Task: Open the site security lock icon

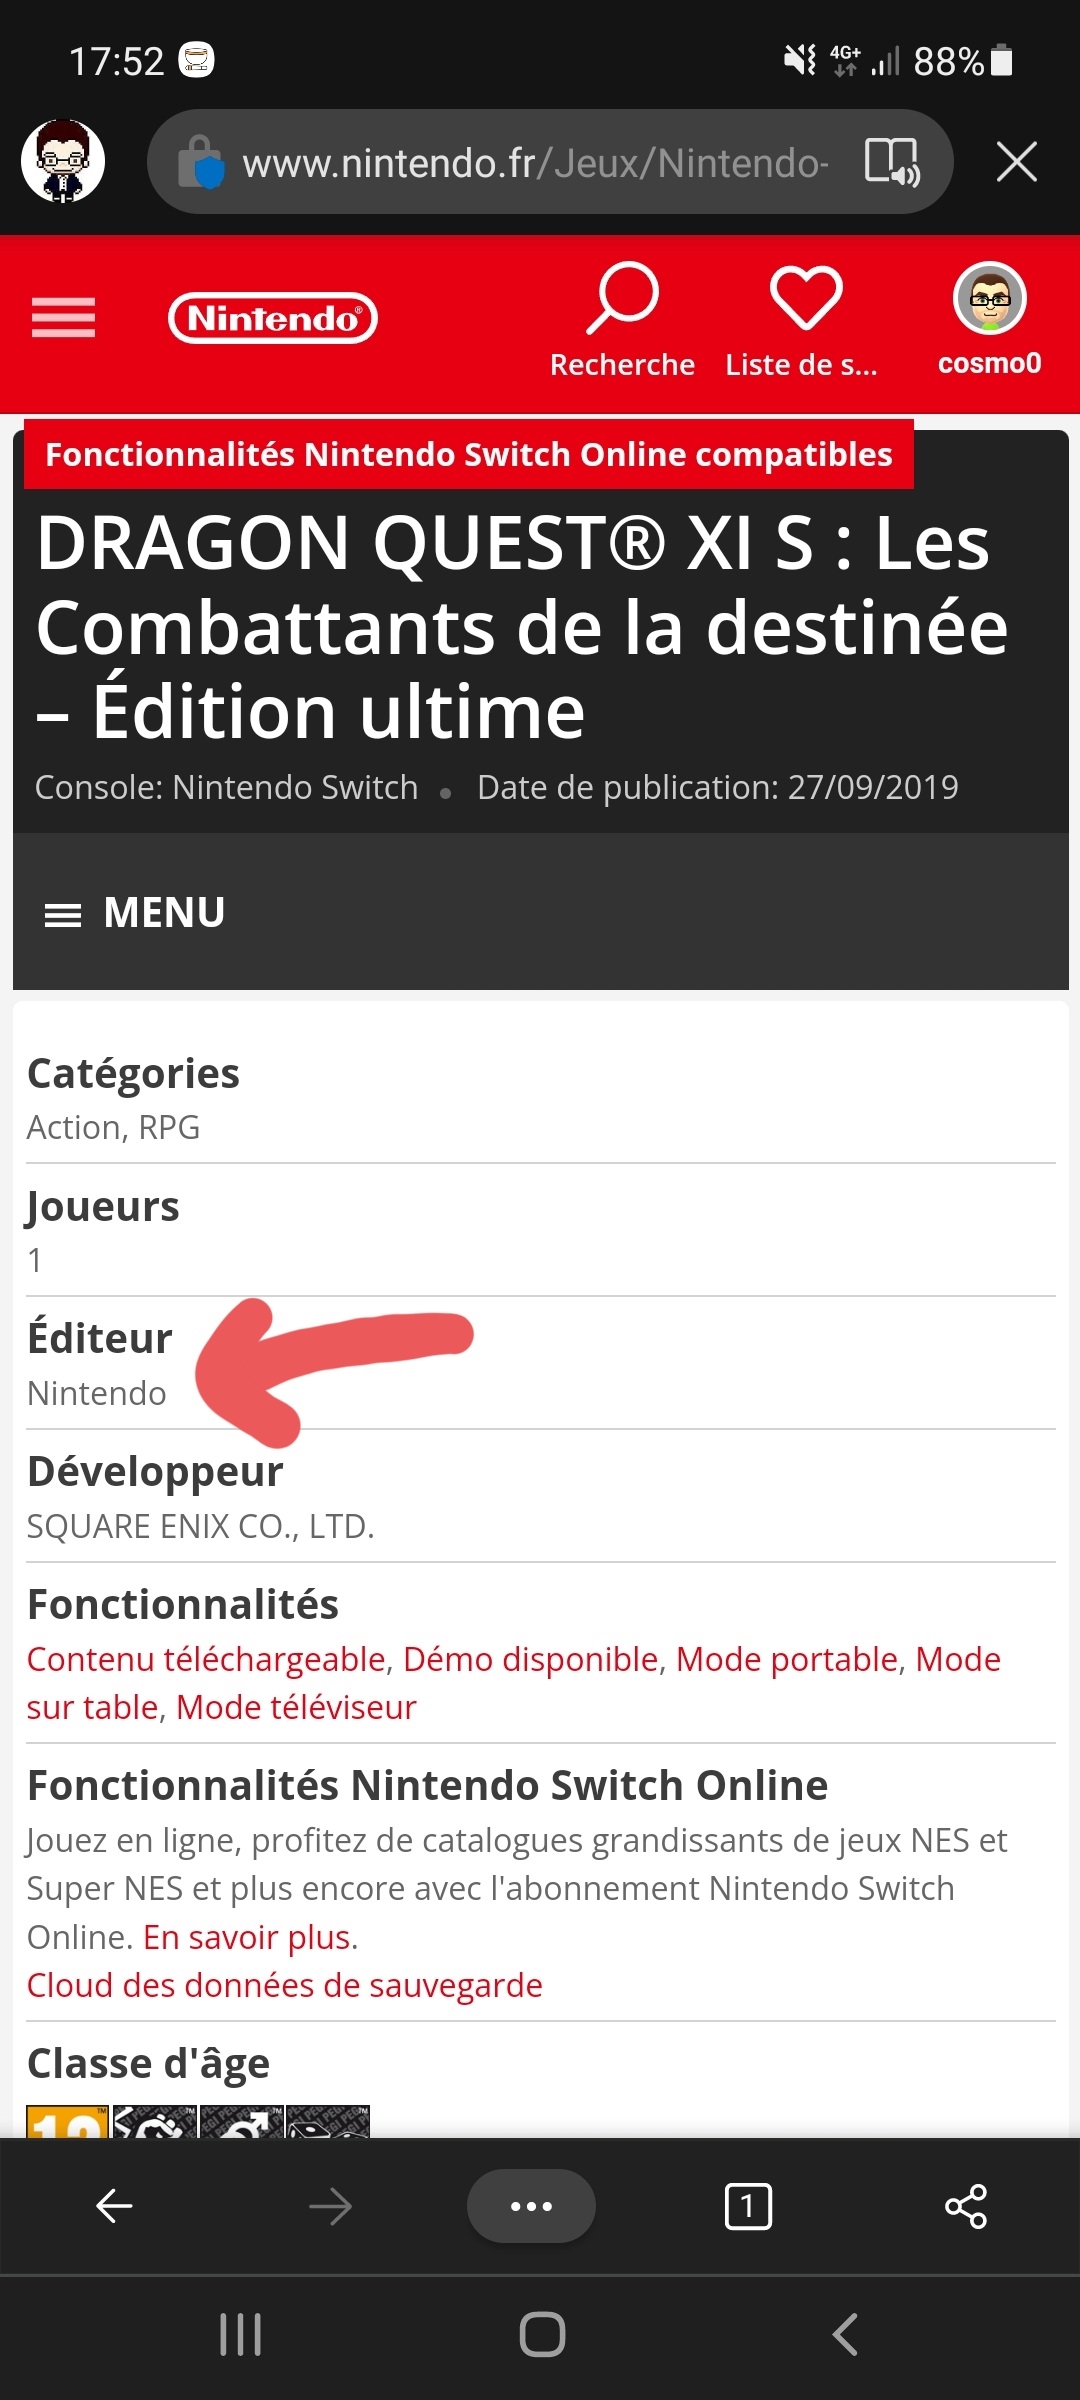Action: 202,162
